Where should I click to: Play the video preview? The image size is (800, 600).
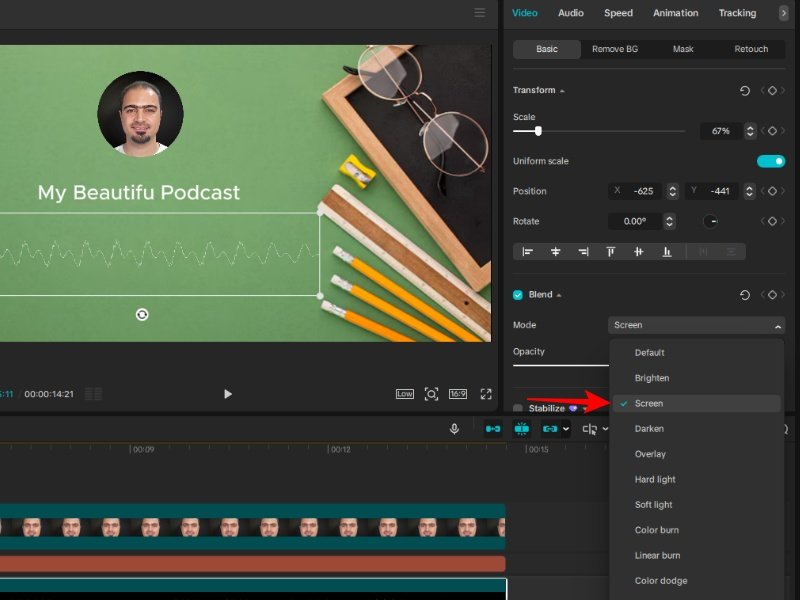tap(227, 394)
